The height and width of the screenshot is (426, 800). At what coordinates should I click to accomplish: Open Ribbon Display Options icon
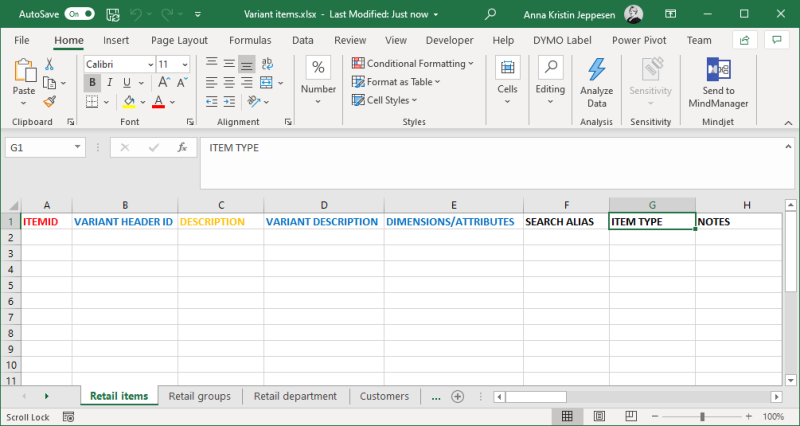(670, 14)
